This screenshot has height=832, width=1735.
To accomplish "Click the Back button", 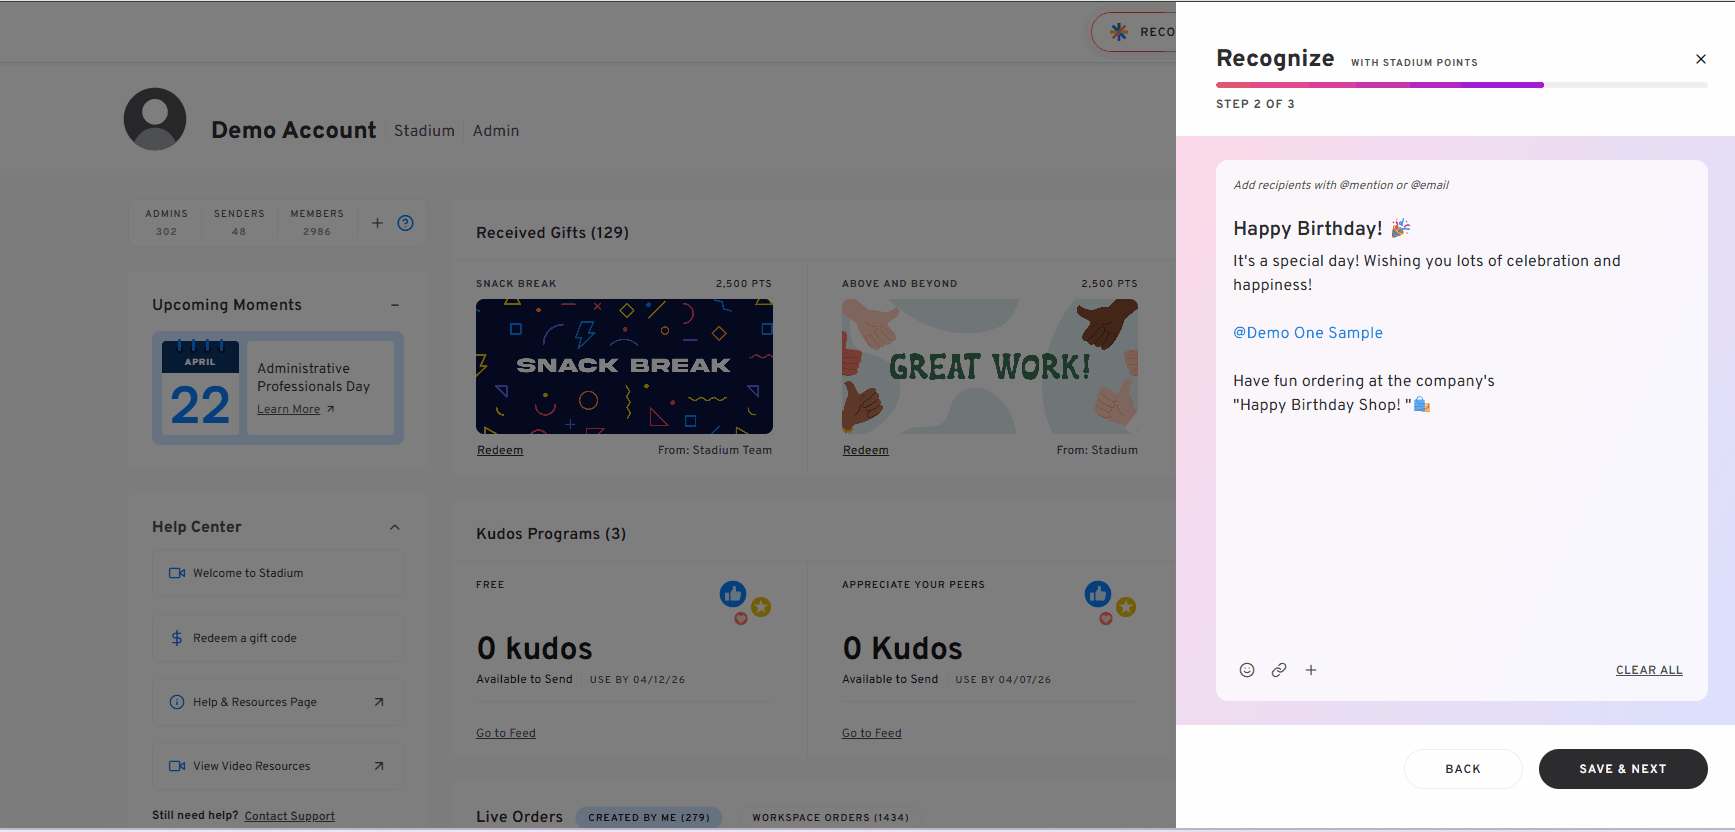I will point(1463,769).
